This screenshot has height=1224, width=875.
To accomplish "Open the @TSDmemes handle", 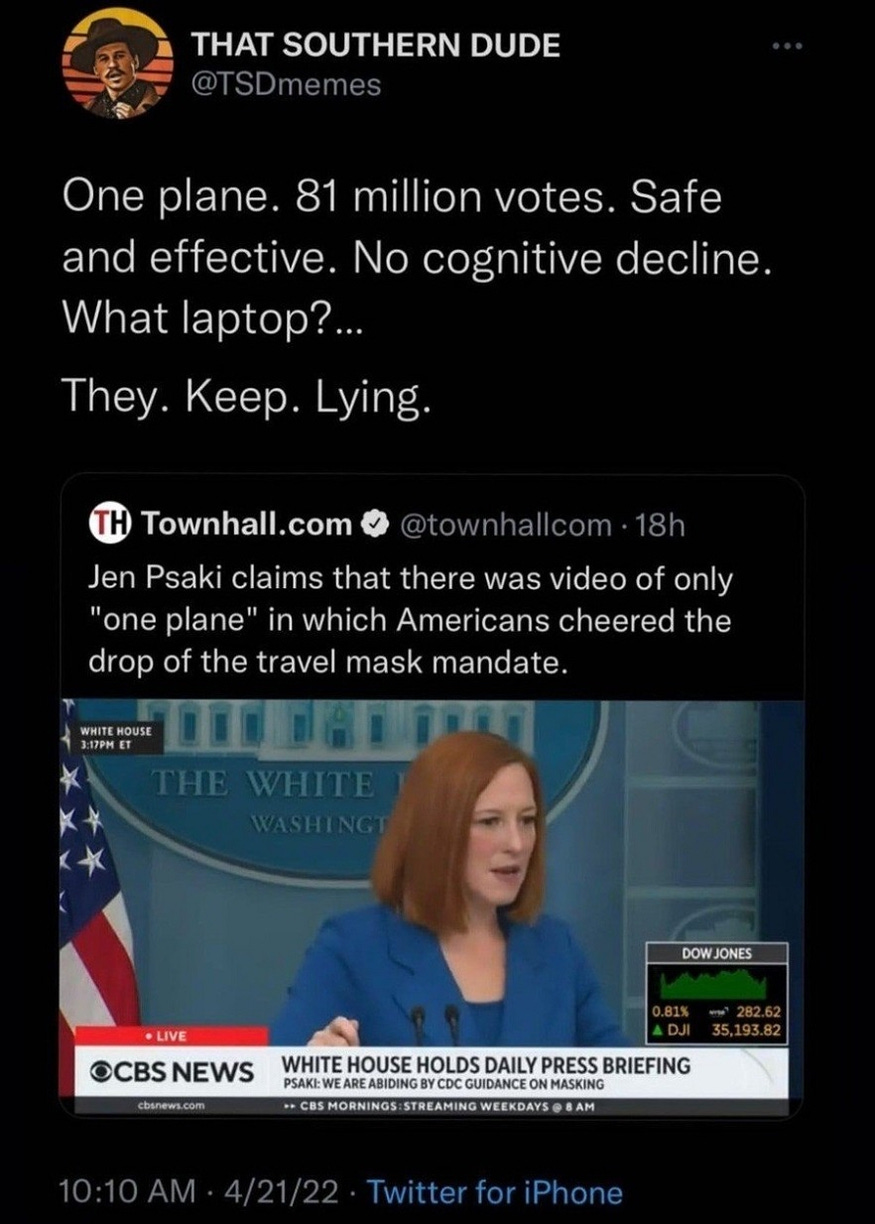I will pos(287,86).
